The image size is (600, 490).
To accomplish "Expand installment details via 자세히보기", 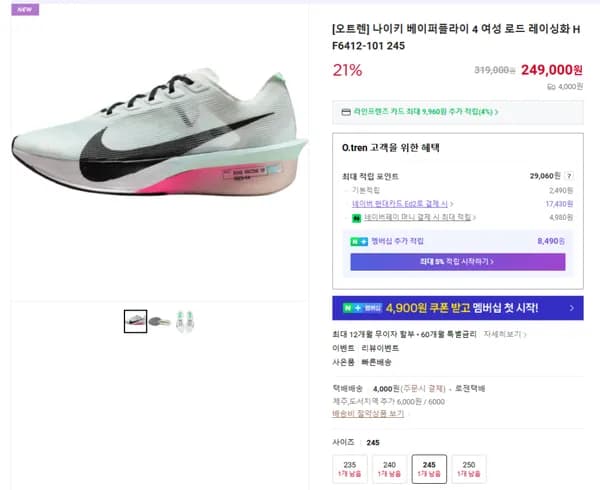I will tap(507, 333).
